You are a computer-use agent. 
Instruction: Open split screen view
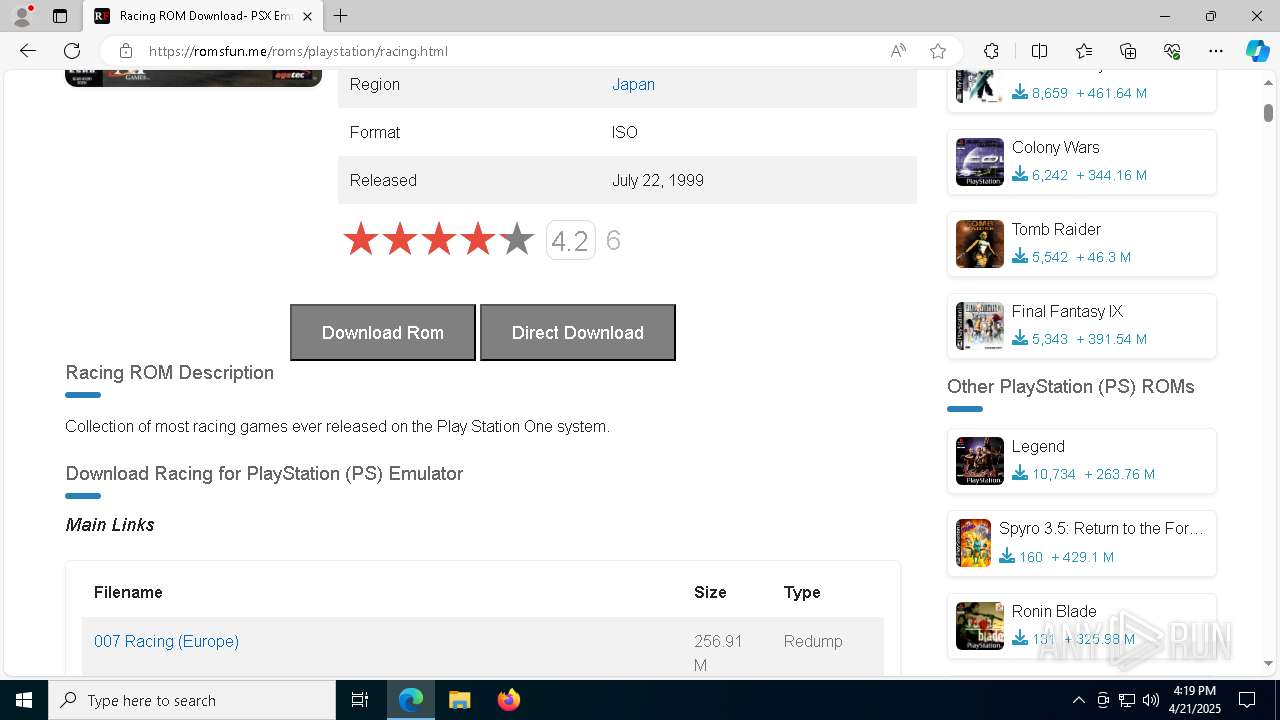1039,51
